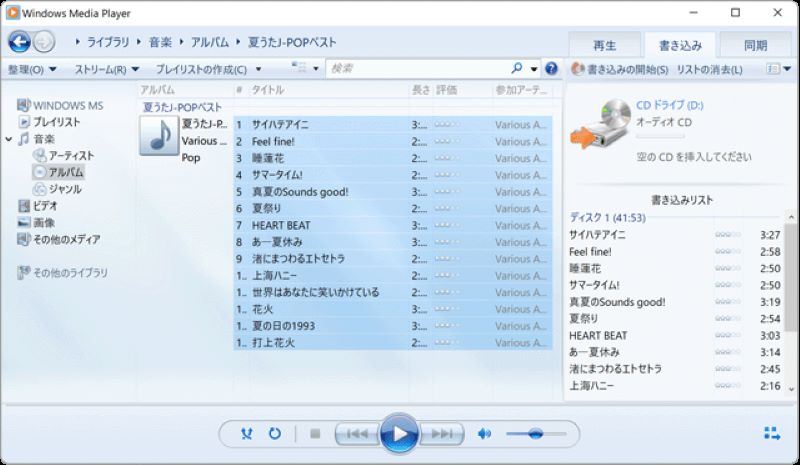Screen dimensions: 800x465
Task: Switch to the 再生 tab
Action: pos(605,45)
